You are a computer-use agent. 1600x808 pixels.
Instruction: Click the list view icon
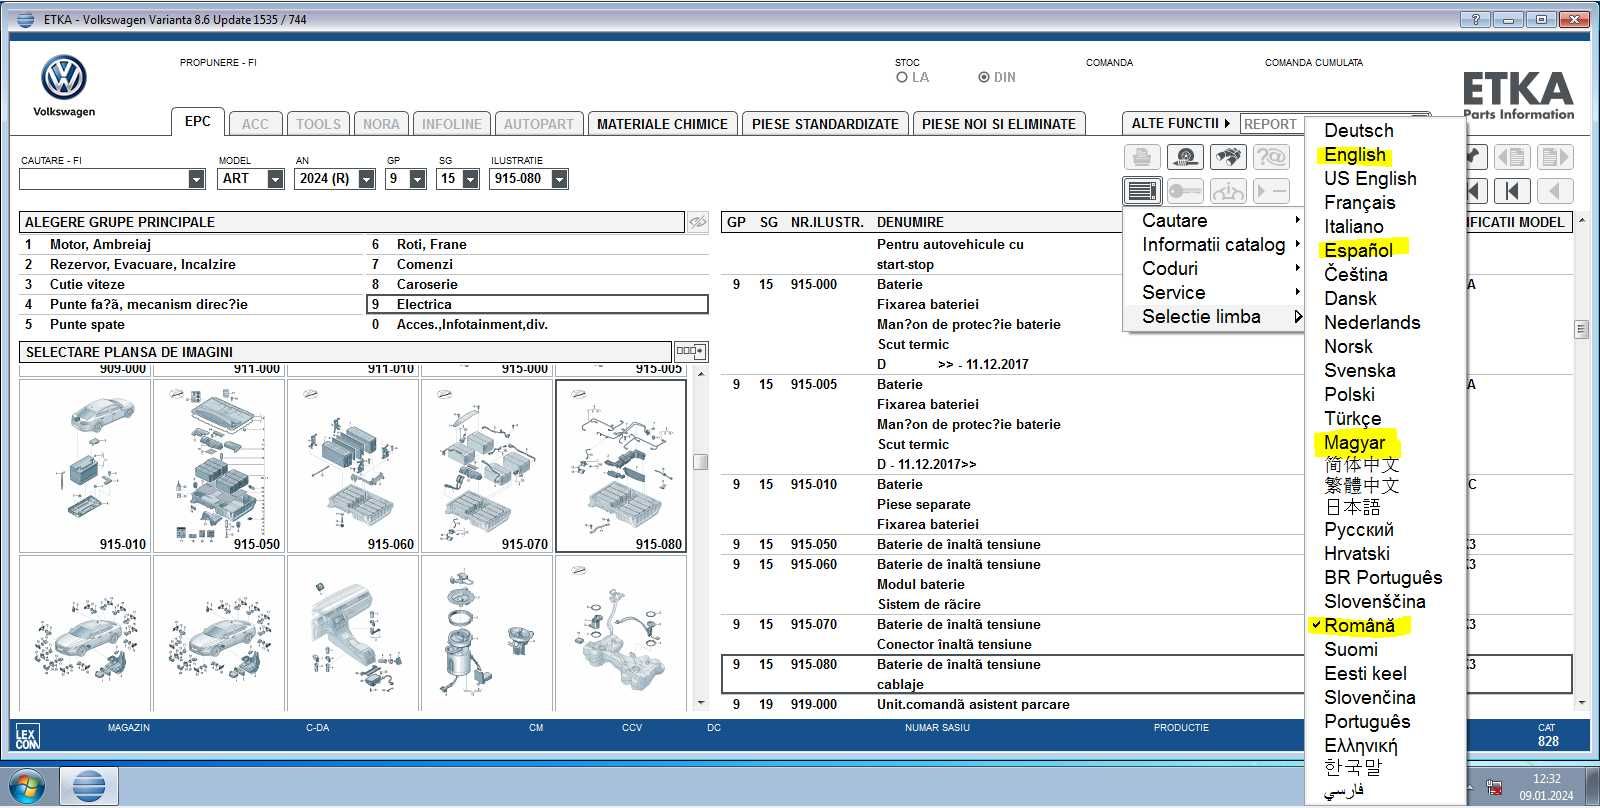[1142, 191]
